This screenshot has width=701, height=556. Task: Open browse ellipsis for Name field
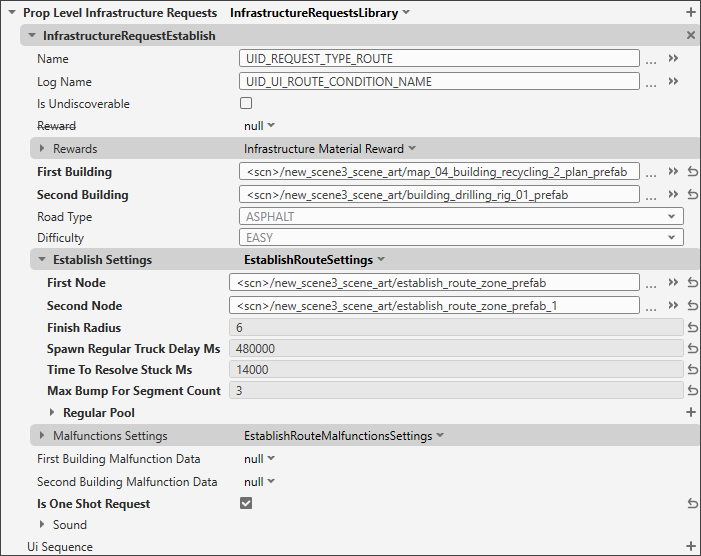pyautogui.click(x=651, y=59)
